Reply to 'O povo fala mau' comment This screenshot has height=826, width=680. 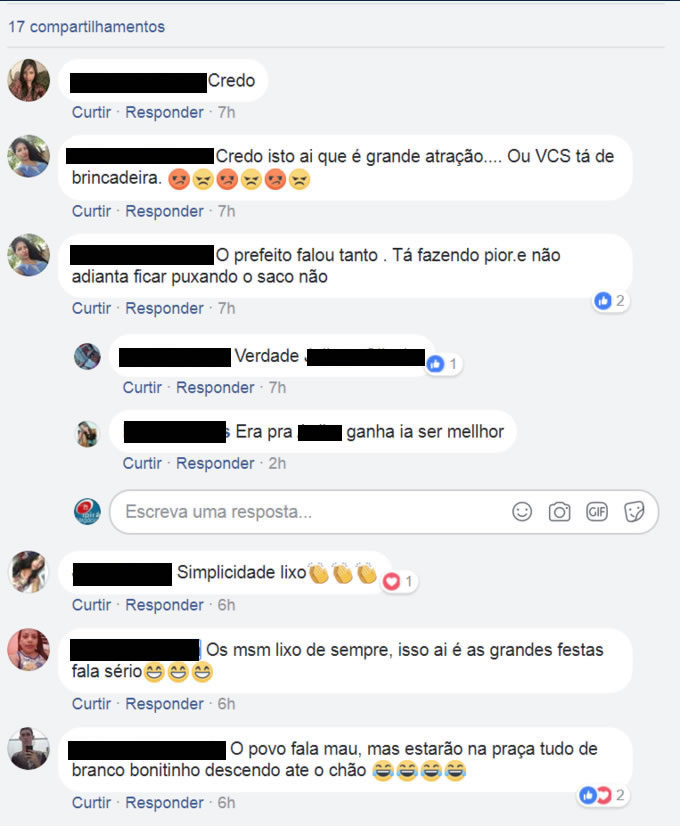point(164,803)
